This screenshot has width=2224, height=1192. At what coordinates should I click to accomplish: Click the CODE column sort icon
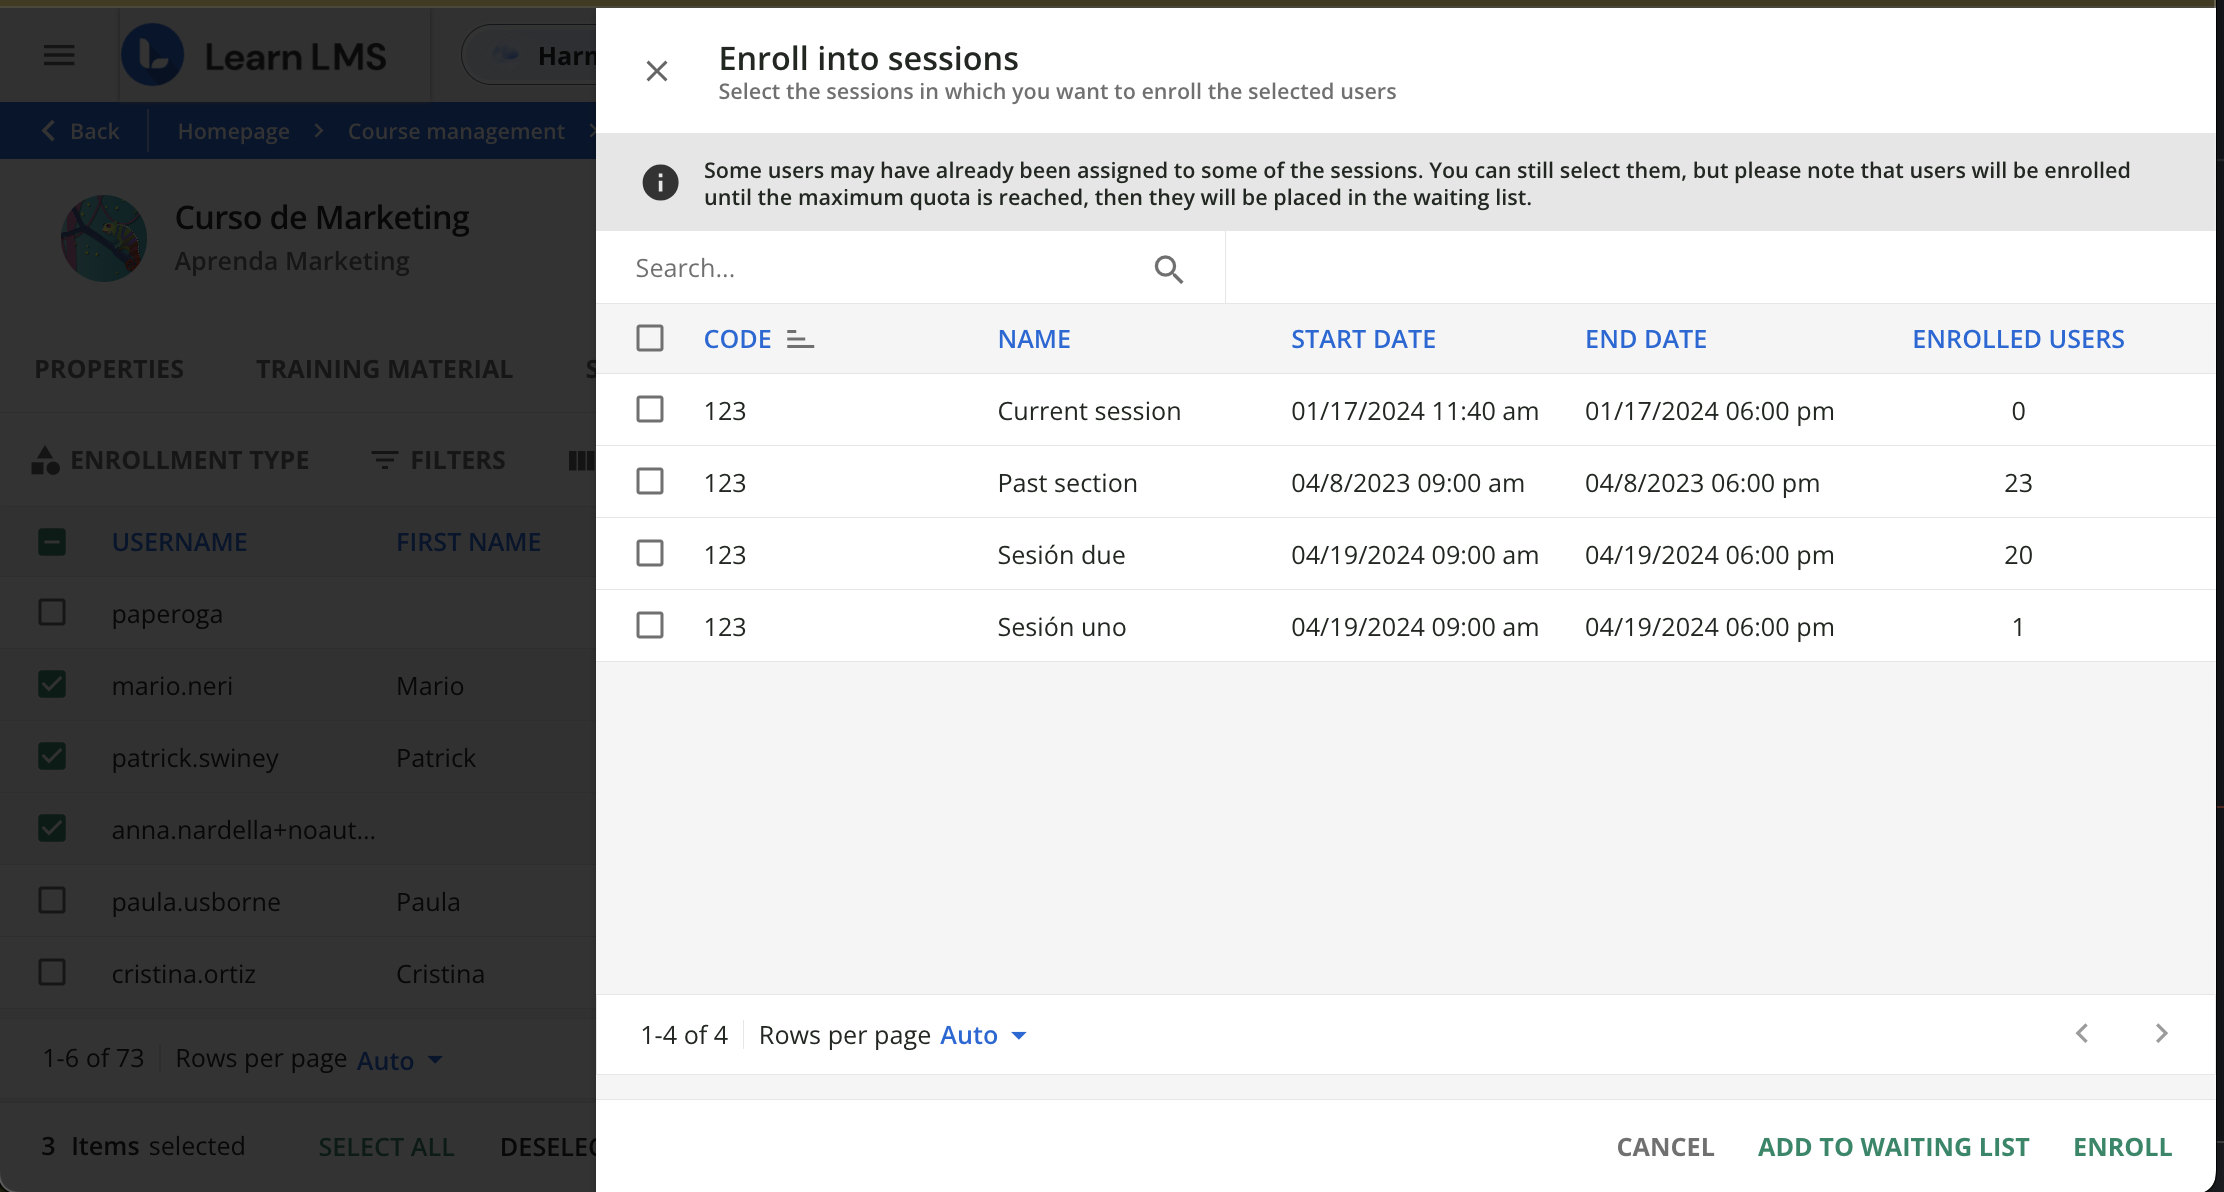click(800, 340)
